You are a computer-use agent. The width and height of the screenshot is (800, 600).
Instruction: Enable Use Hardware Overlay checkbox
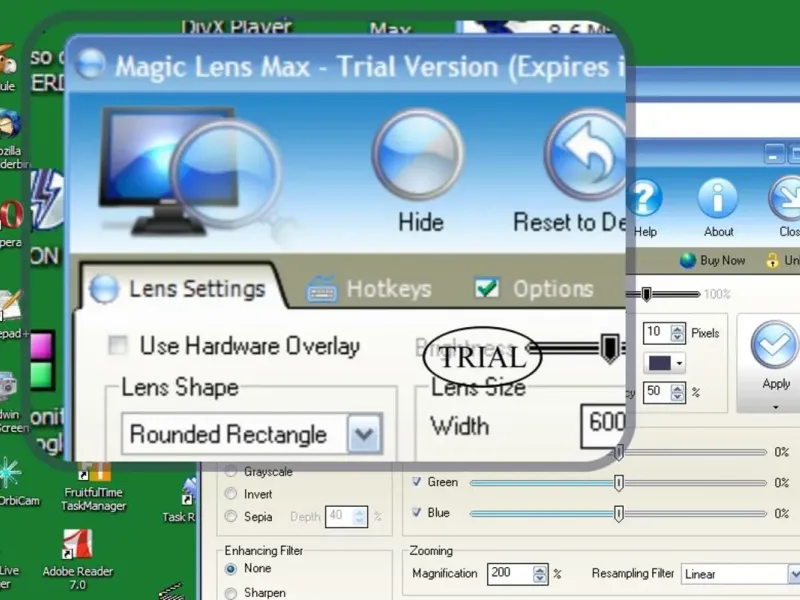coord(118,345)
